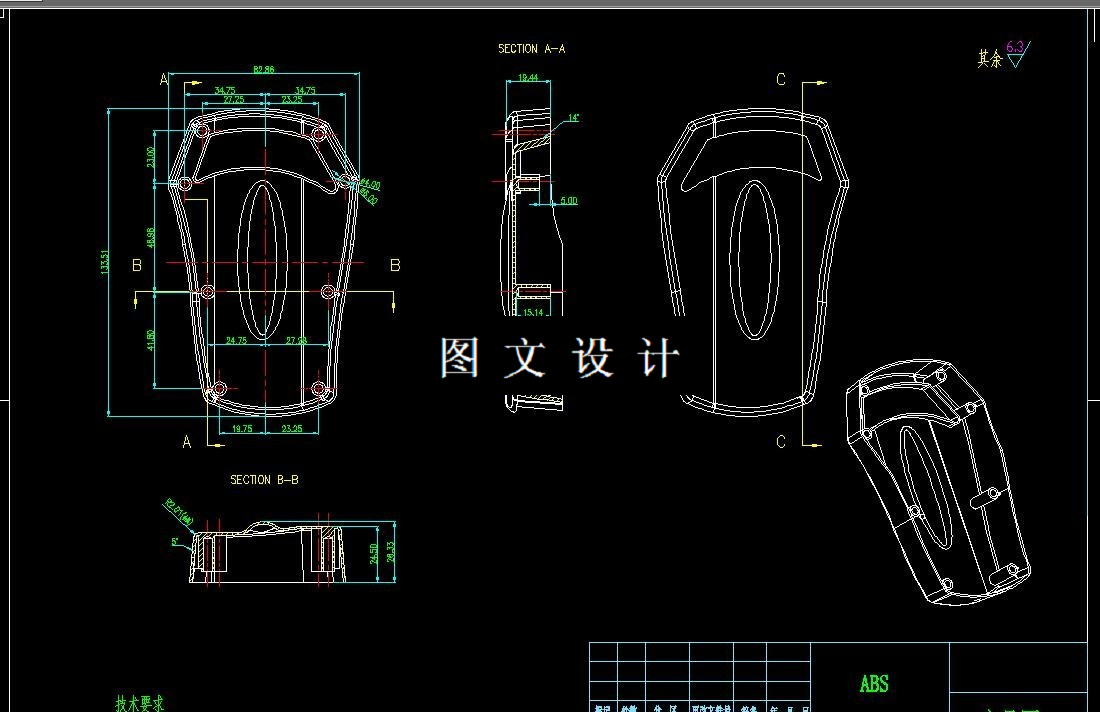Pick the 23.25 dimension beside 27.25

click(x=292, y=100)
